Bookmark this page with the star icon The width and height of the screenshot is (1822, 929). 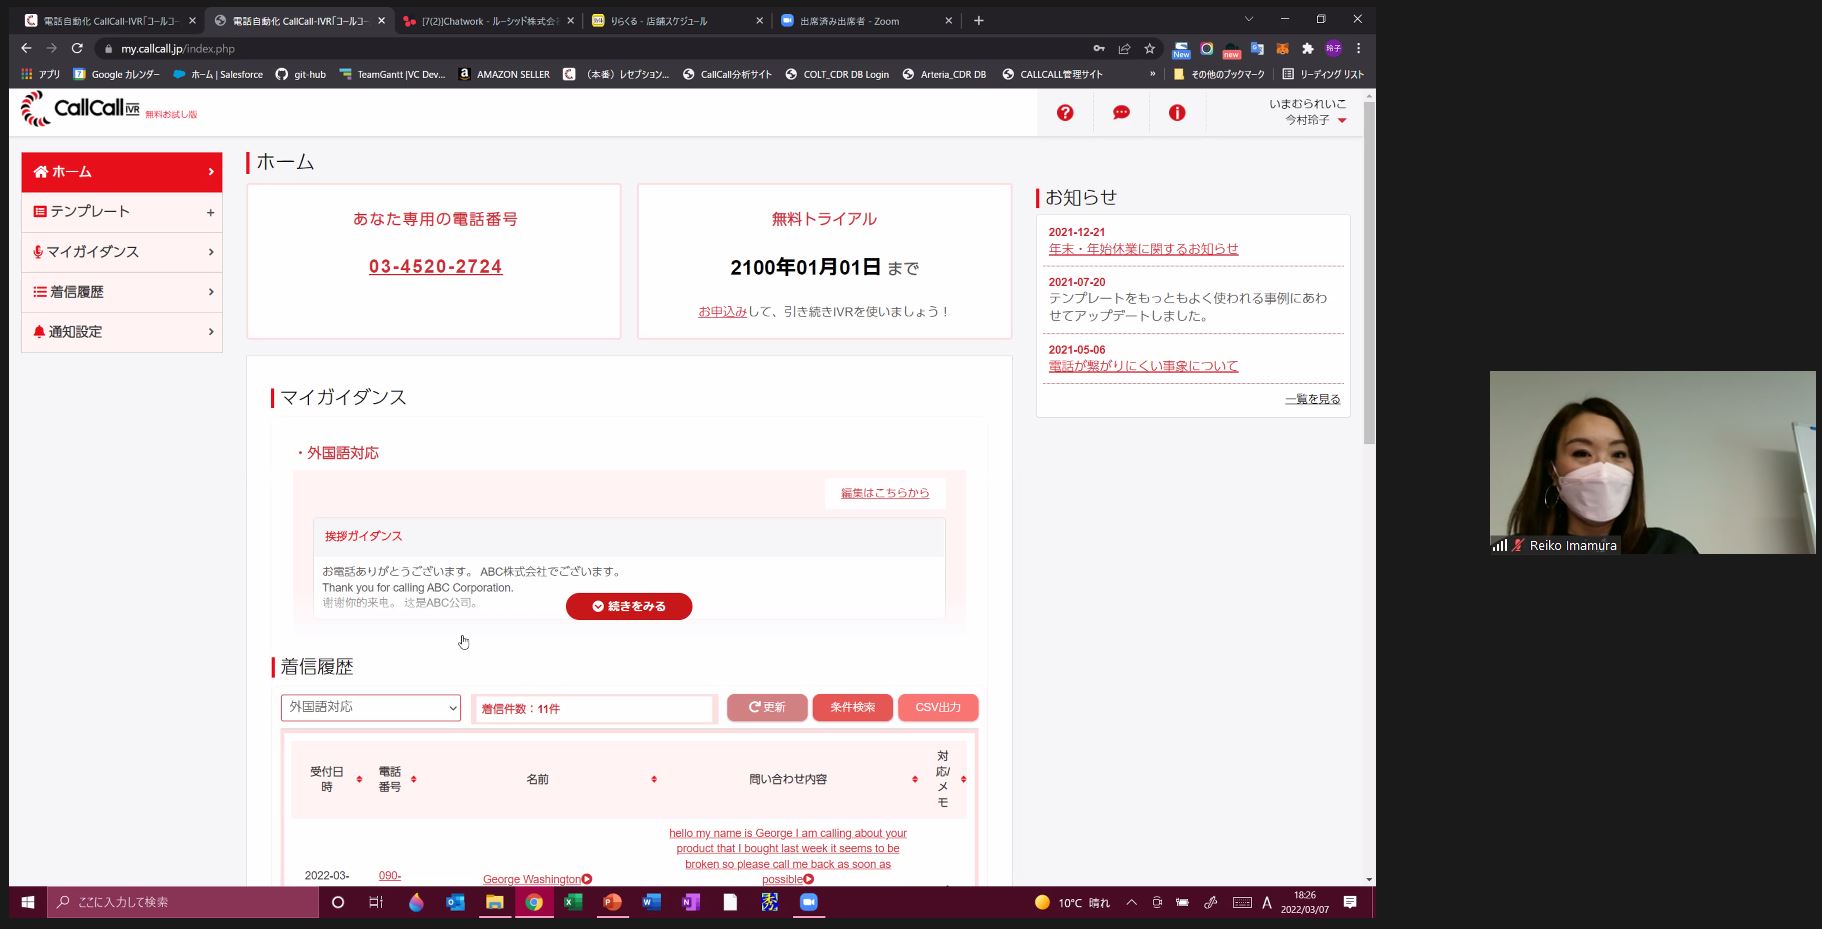(x=1150, y=48)
